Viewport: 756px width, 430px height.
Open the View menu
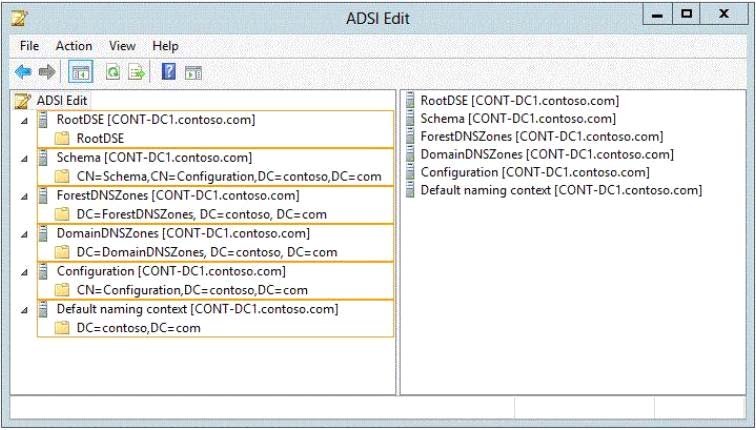coord(122,46)
